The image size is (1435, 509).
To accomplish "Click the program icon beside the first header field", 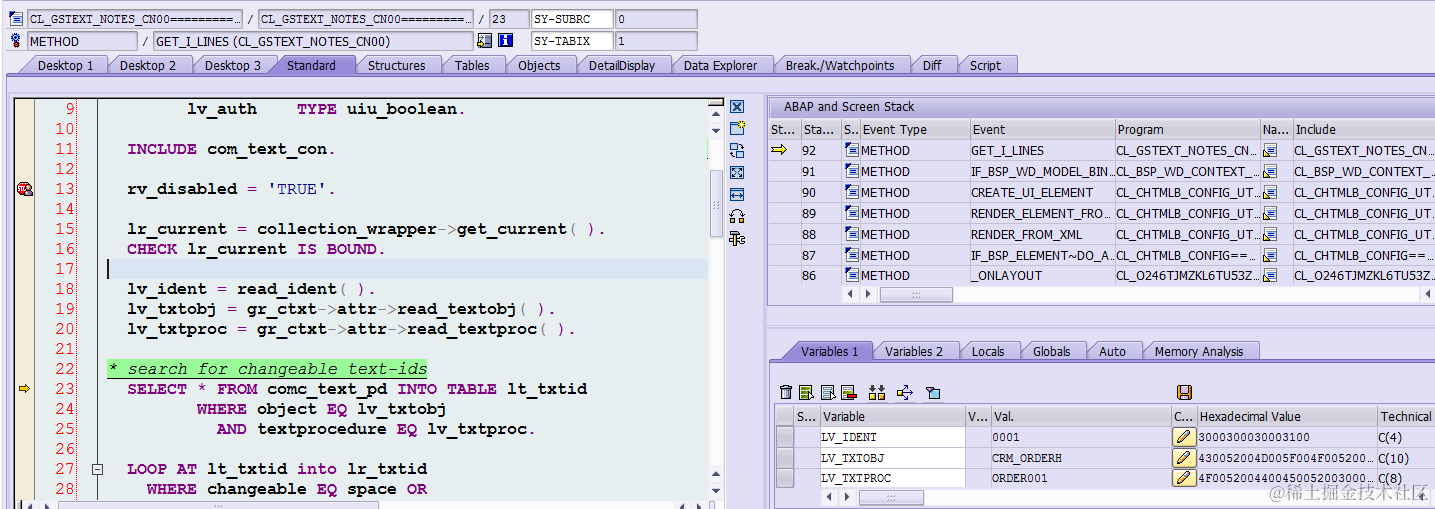I will pyautogui.click(x=16, y=19).
